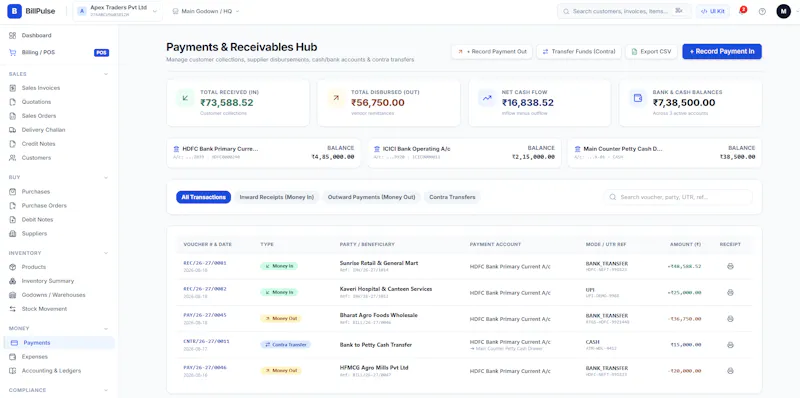Collapse the BUY sidebar section
The width and height of the screenshot is (800, 398).
tap(106, 178)
